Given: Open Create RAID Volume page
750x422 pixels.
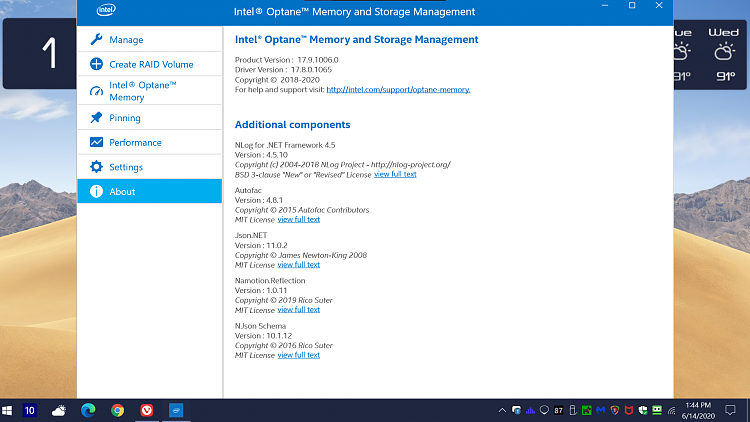Looking at the screenshot, I should pyautogui.click(x=149, y=64).
